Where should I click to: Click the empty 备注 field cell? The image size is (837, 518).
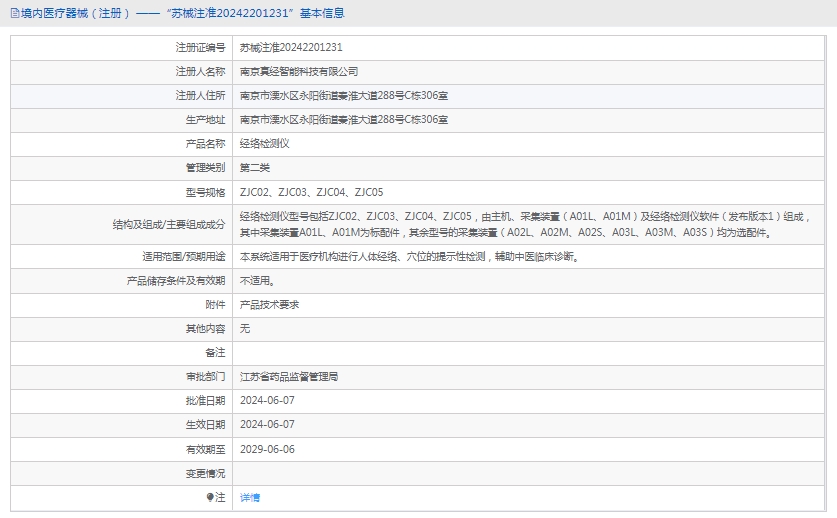530,353
